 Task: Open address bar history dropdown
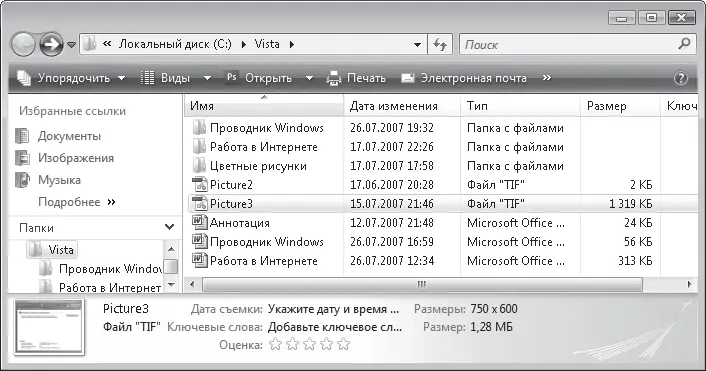tap(417, 45)
